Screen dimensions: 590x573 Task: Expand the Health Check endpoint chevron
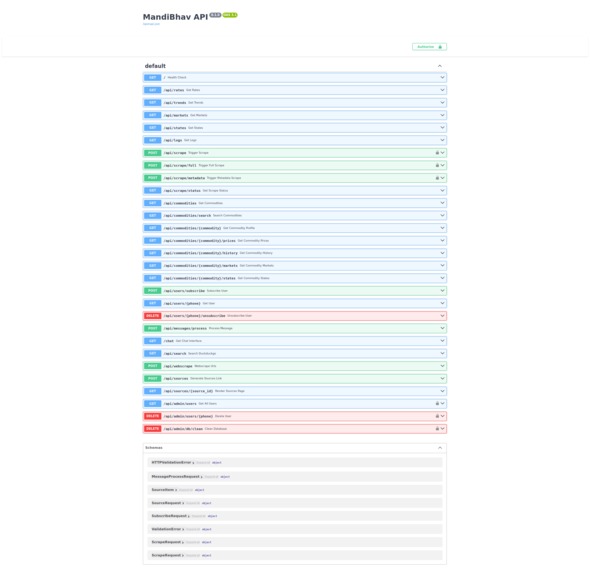pyautogui.click(x=442, y=78)
